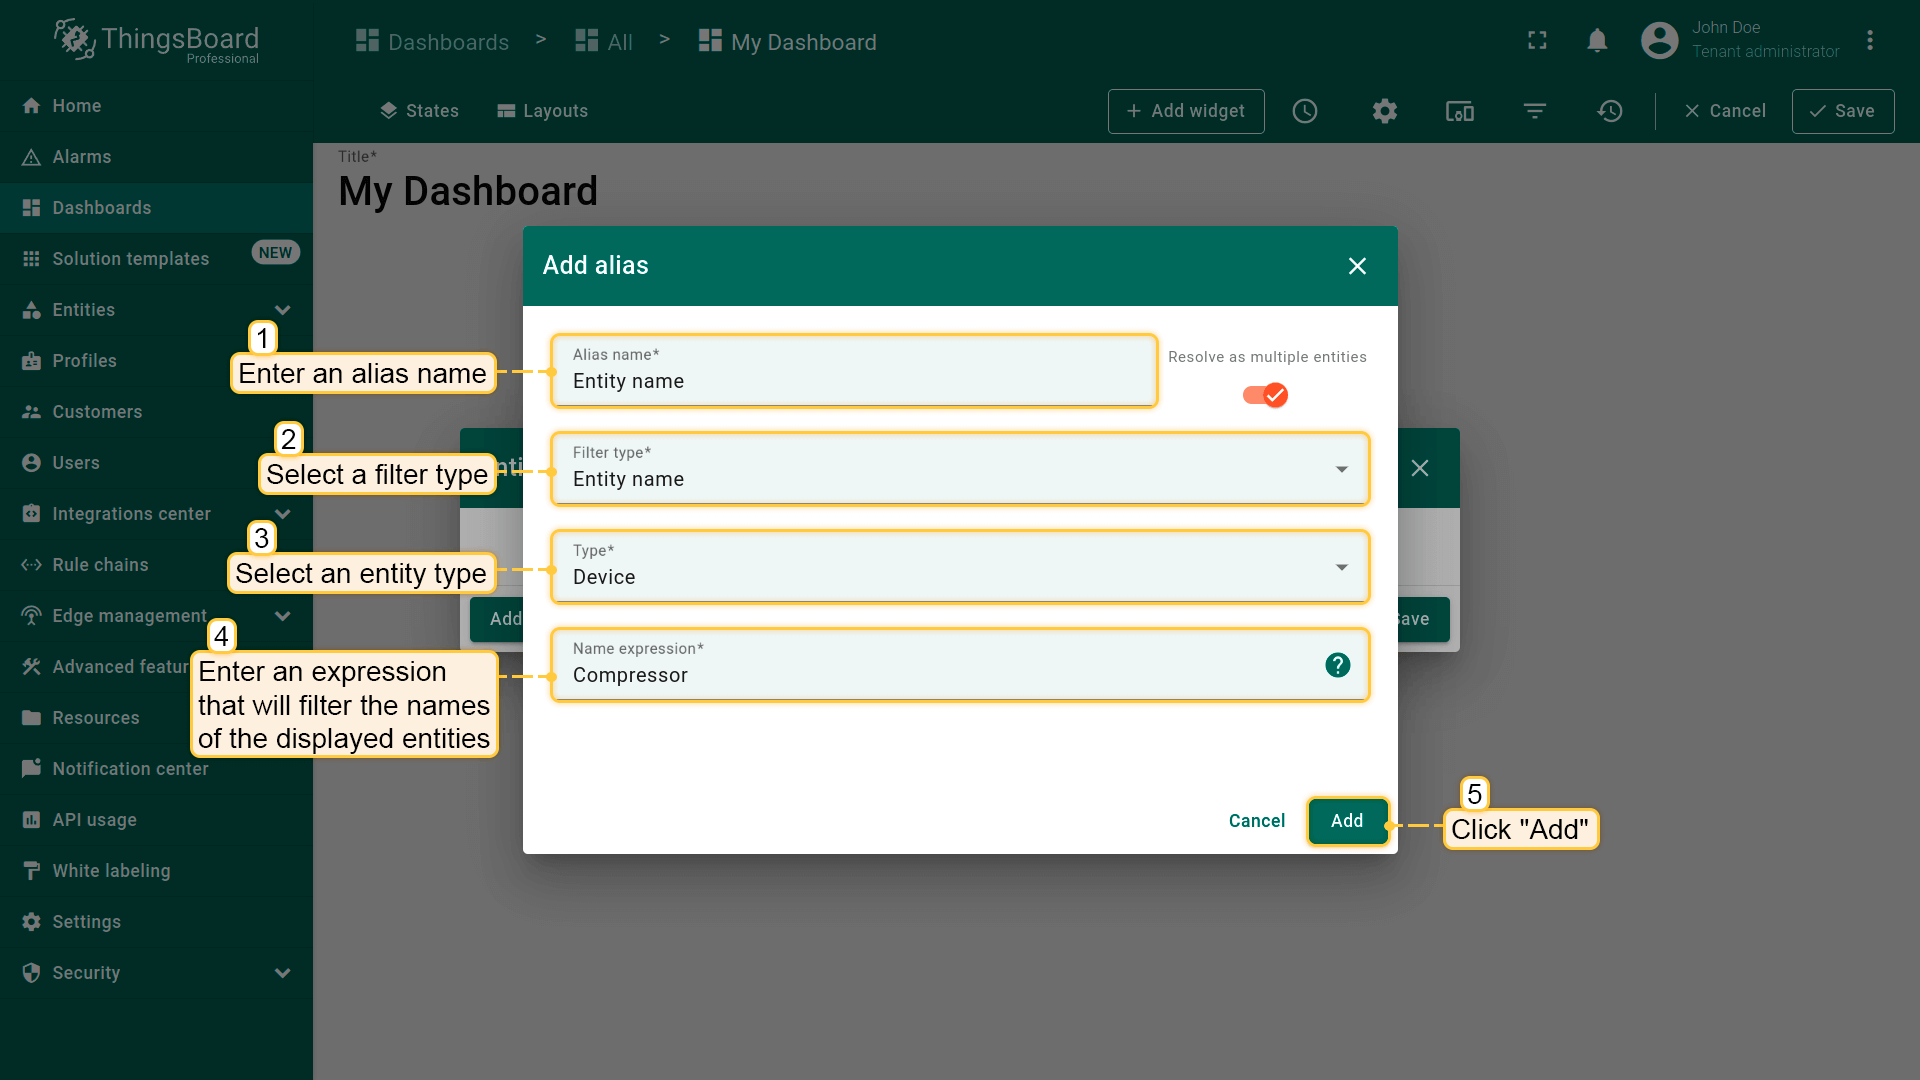Click the Add button in dialog
The height and width of the screenshot is (1080, 1920).
[1346, 821]
